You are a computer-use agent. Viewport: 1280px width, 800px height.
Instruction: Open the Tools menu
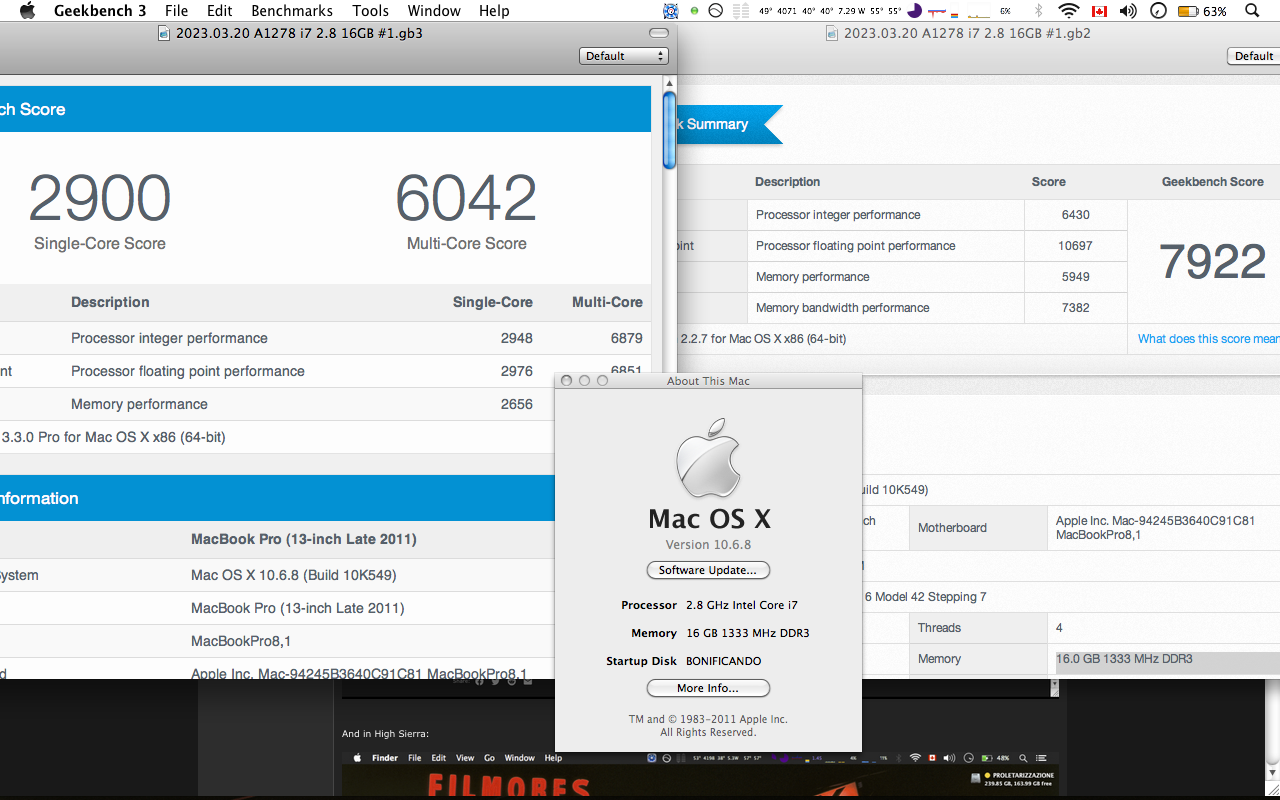pos(371,11)
